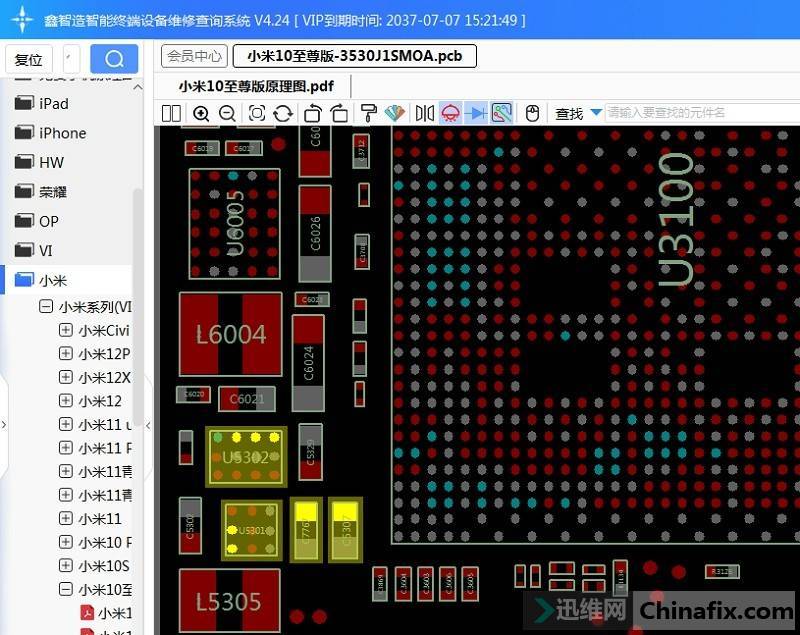Click the mirror flip board icon

click(x=425, y=113)
